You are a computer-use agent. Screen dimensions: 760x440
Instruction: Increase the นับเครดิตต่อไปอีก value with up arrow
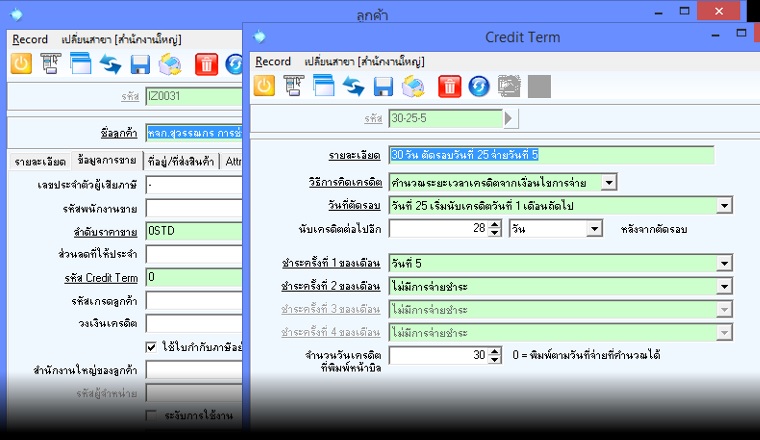pos(494,224)
